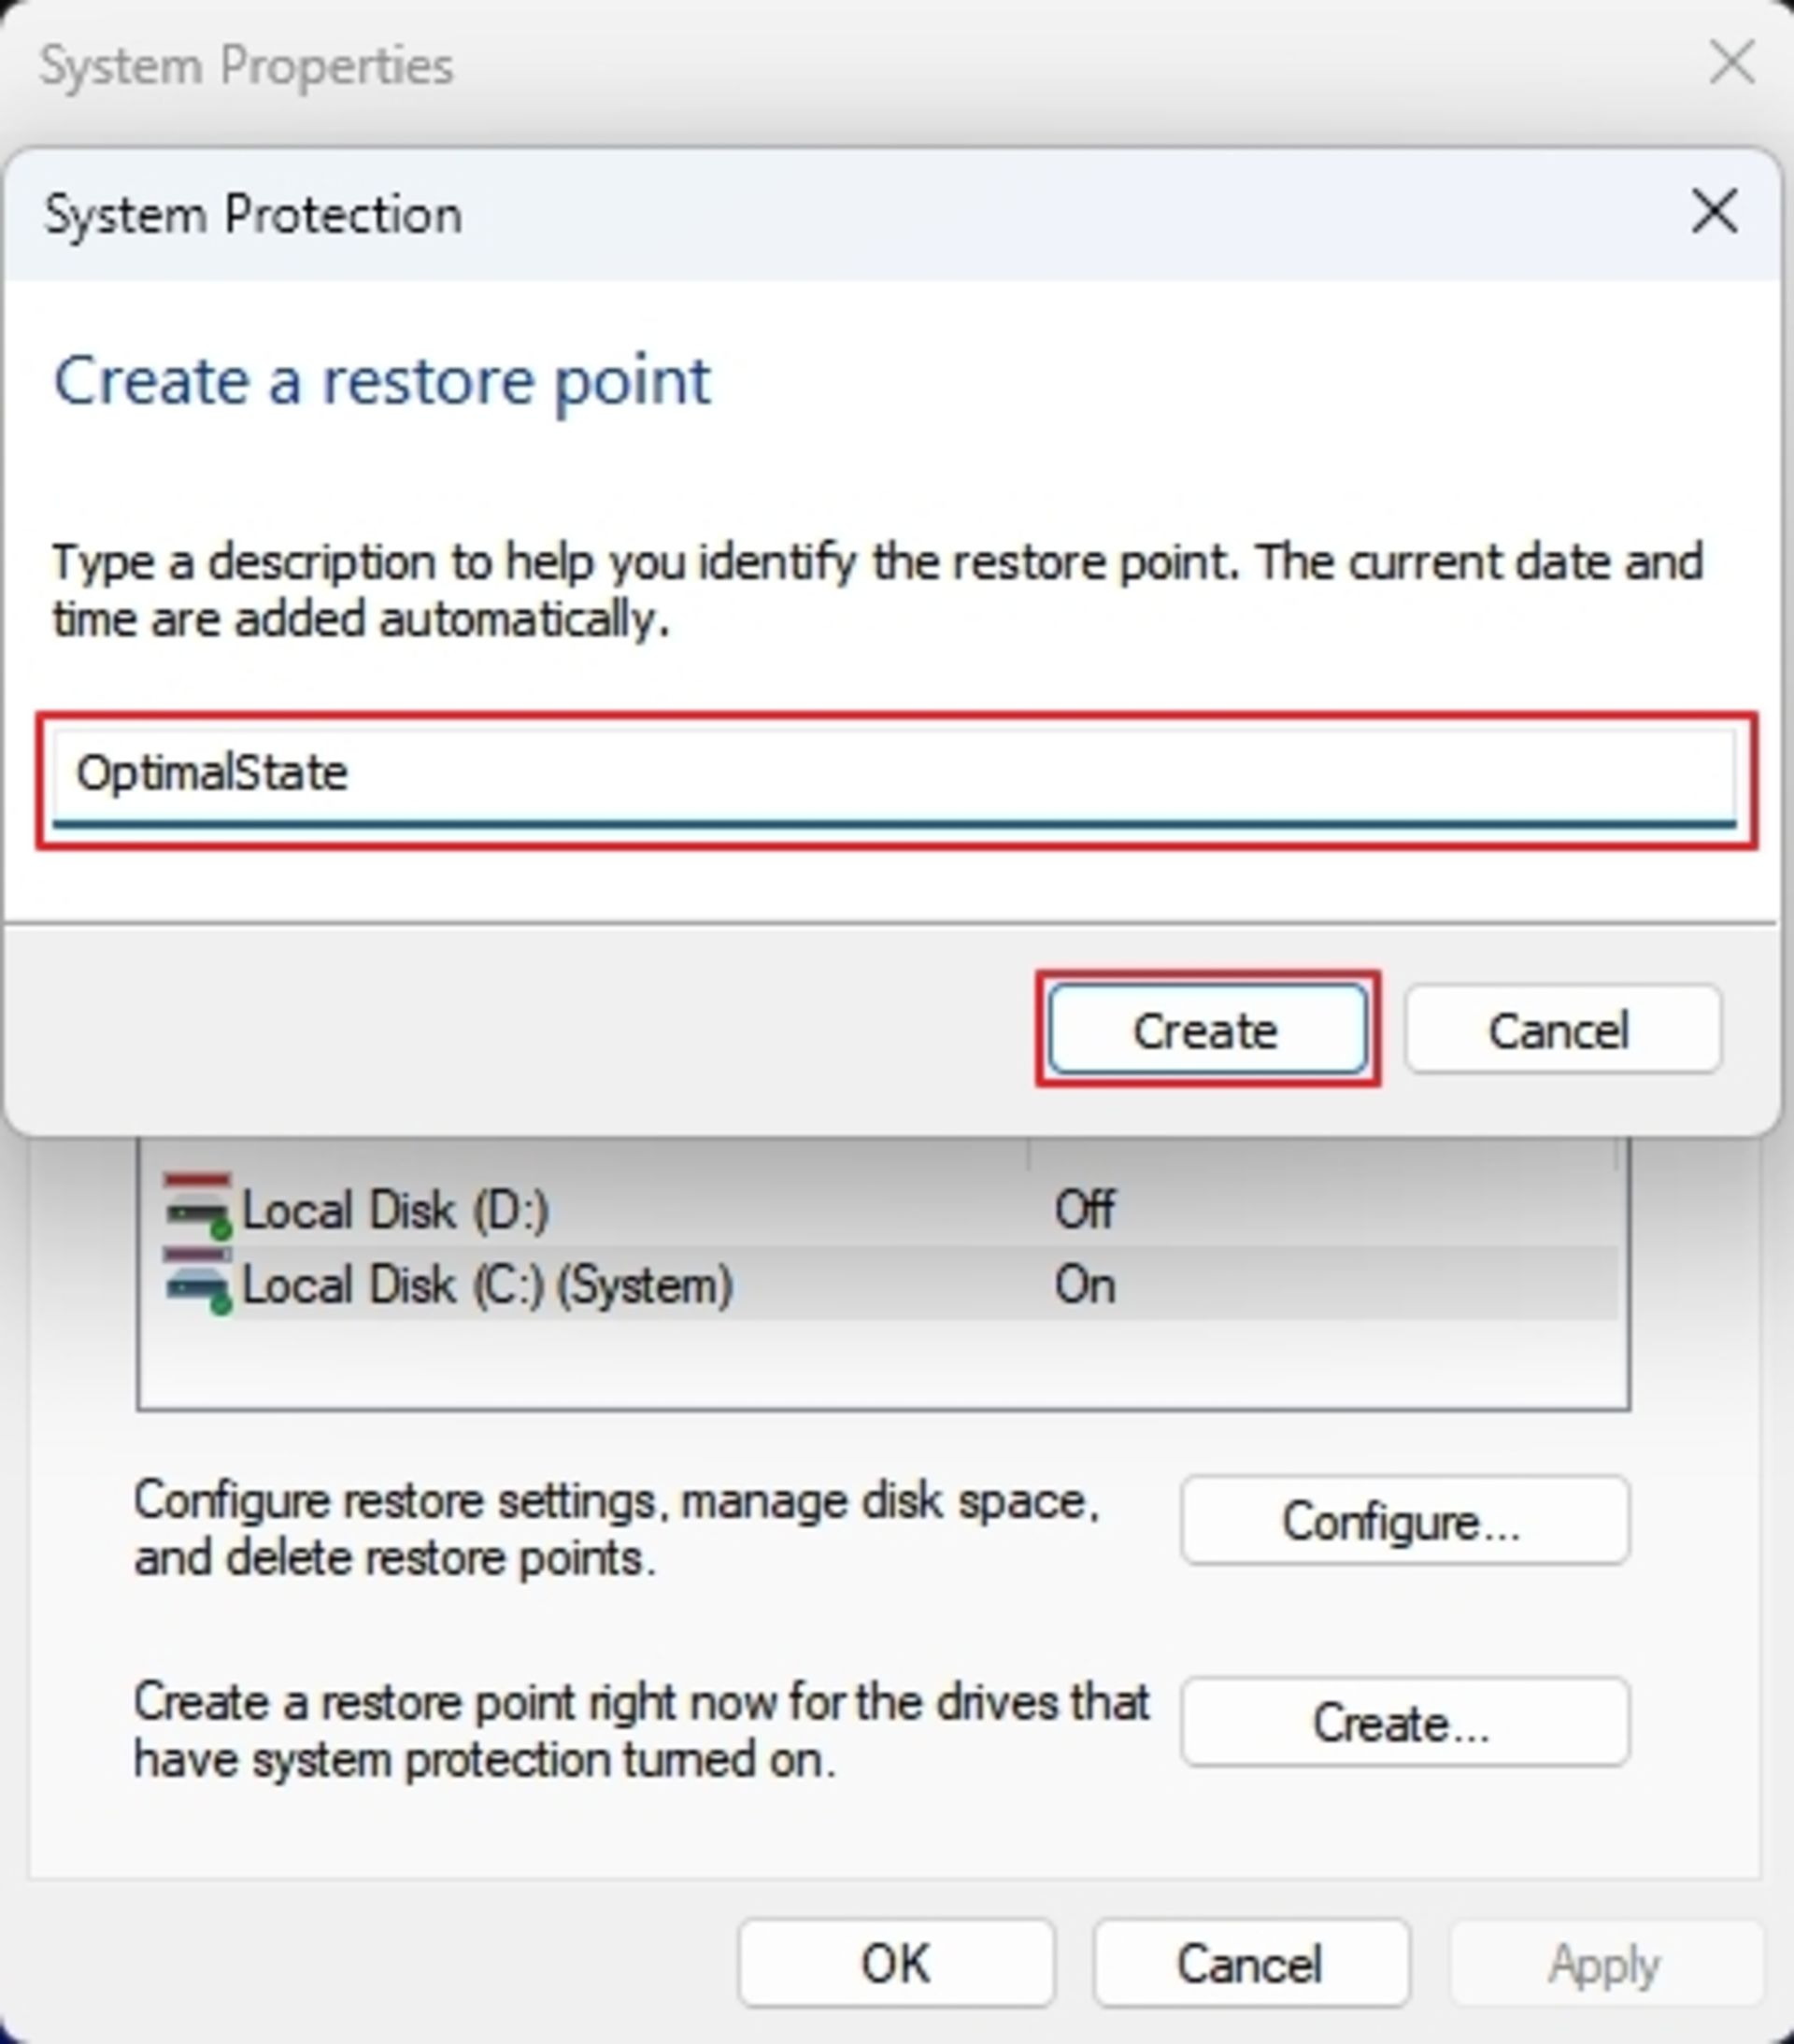Open Configure... restore settings
Image resolution: width=1794 pixels, height=2044 pixels.
coord(1404,1521)
